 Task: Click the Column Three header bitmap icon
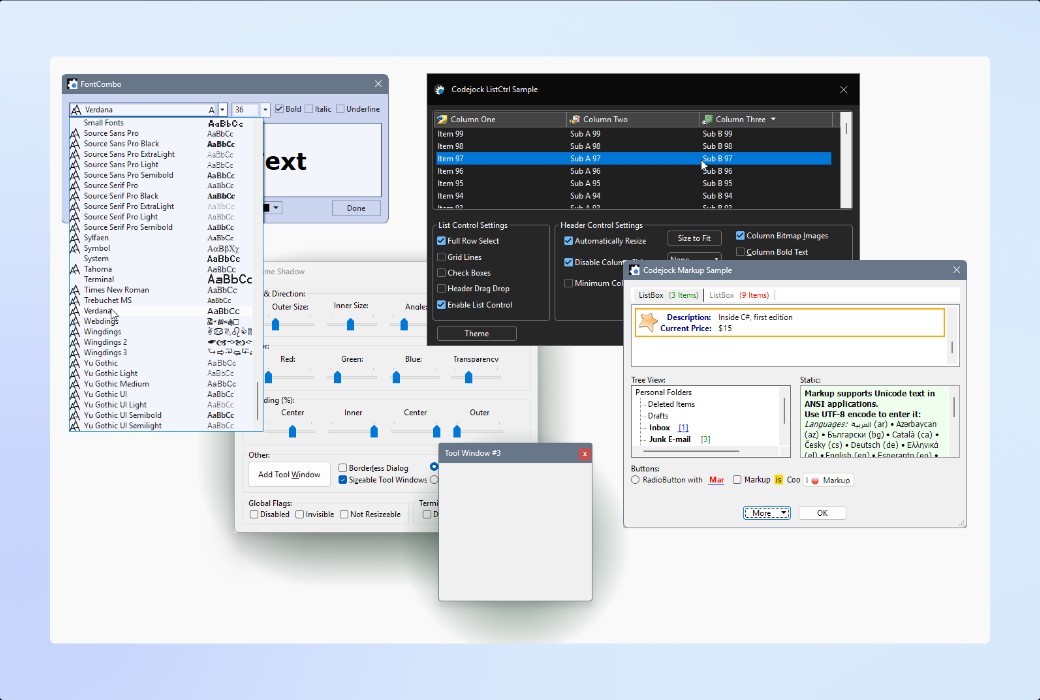tap(708, 119)
